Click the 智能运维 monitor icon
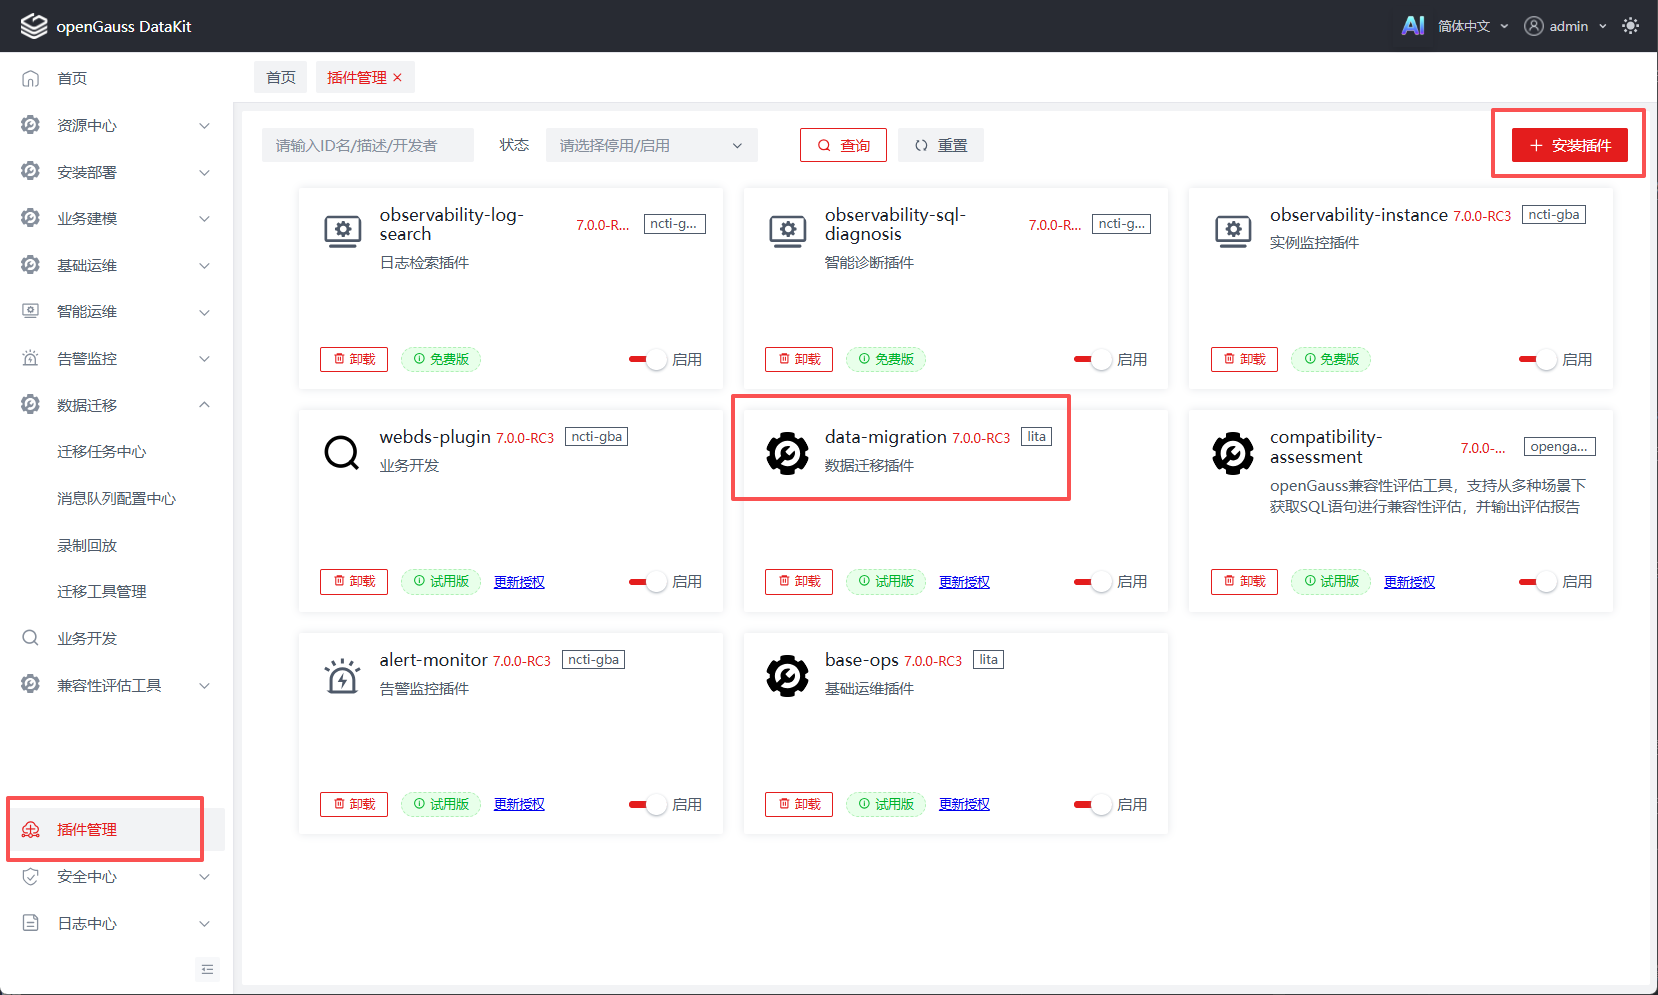The width and height of the screenshot is (1658, 995). coord(31,311)
